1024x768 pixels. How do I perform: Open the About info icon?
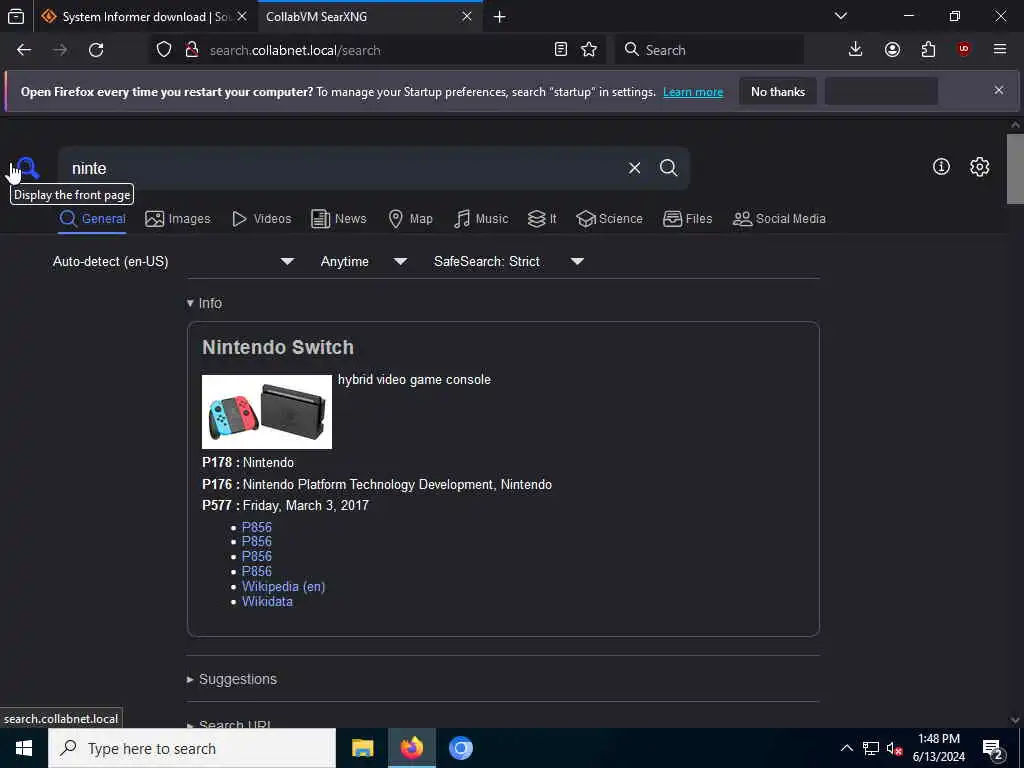point(941,167)
